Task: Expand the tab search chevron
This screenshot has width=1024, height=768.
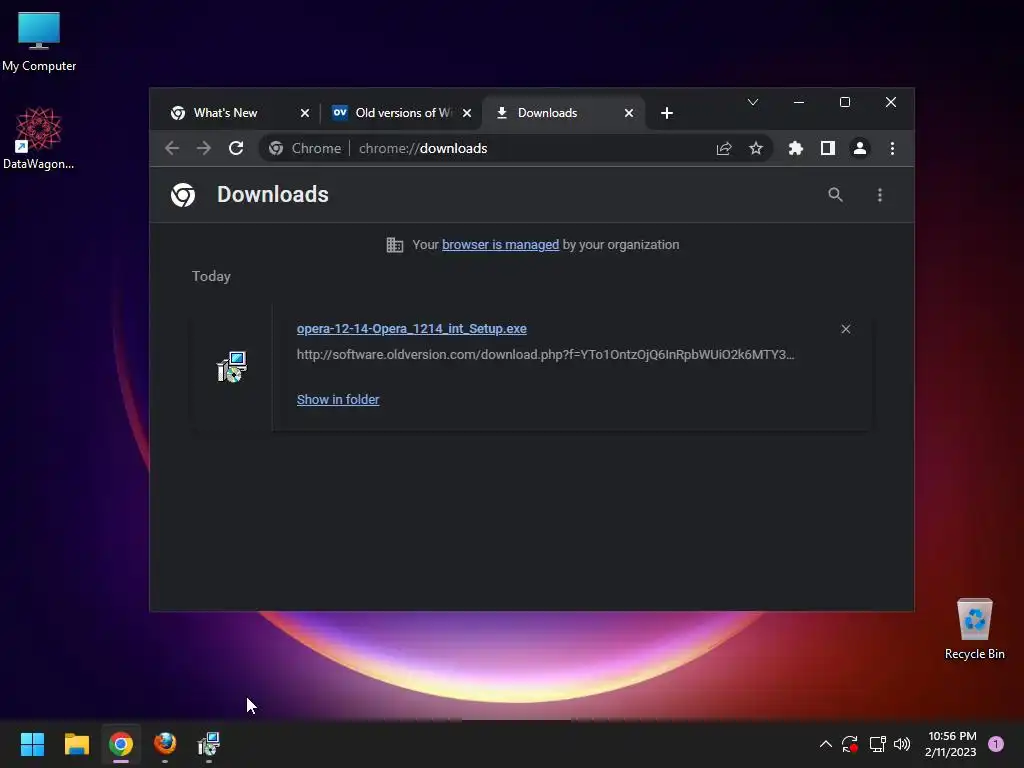Action: click(x=753, y=102)
